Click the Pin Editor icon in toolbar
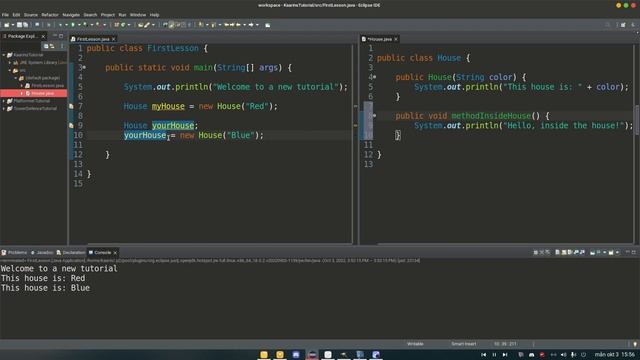Image resolution: width=640 pixels, height=360 pixels. coord(267,25)
